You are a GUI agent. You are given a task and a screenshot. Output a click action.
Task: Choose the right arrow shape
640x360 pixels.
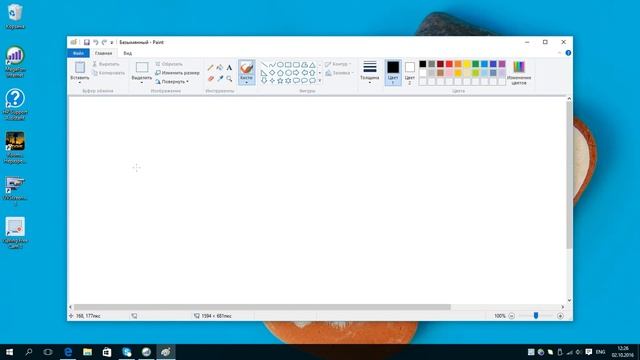(x=296, y=73)
